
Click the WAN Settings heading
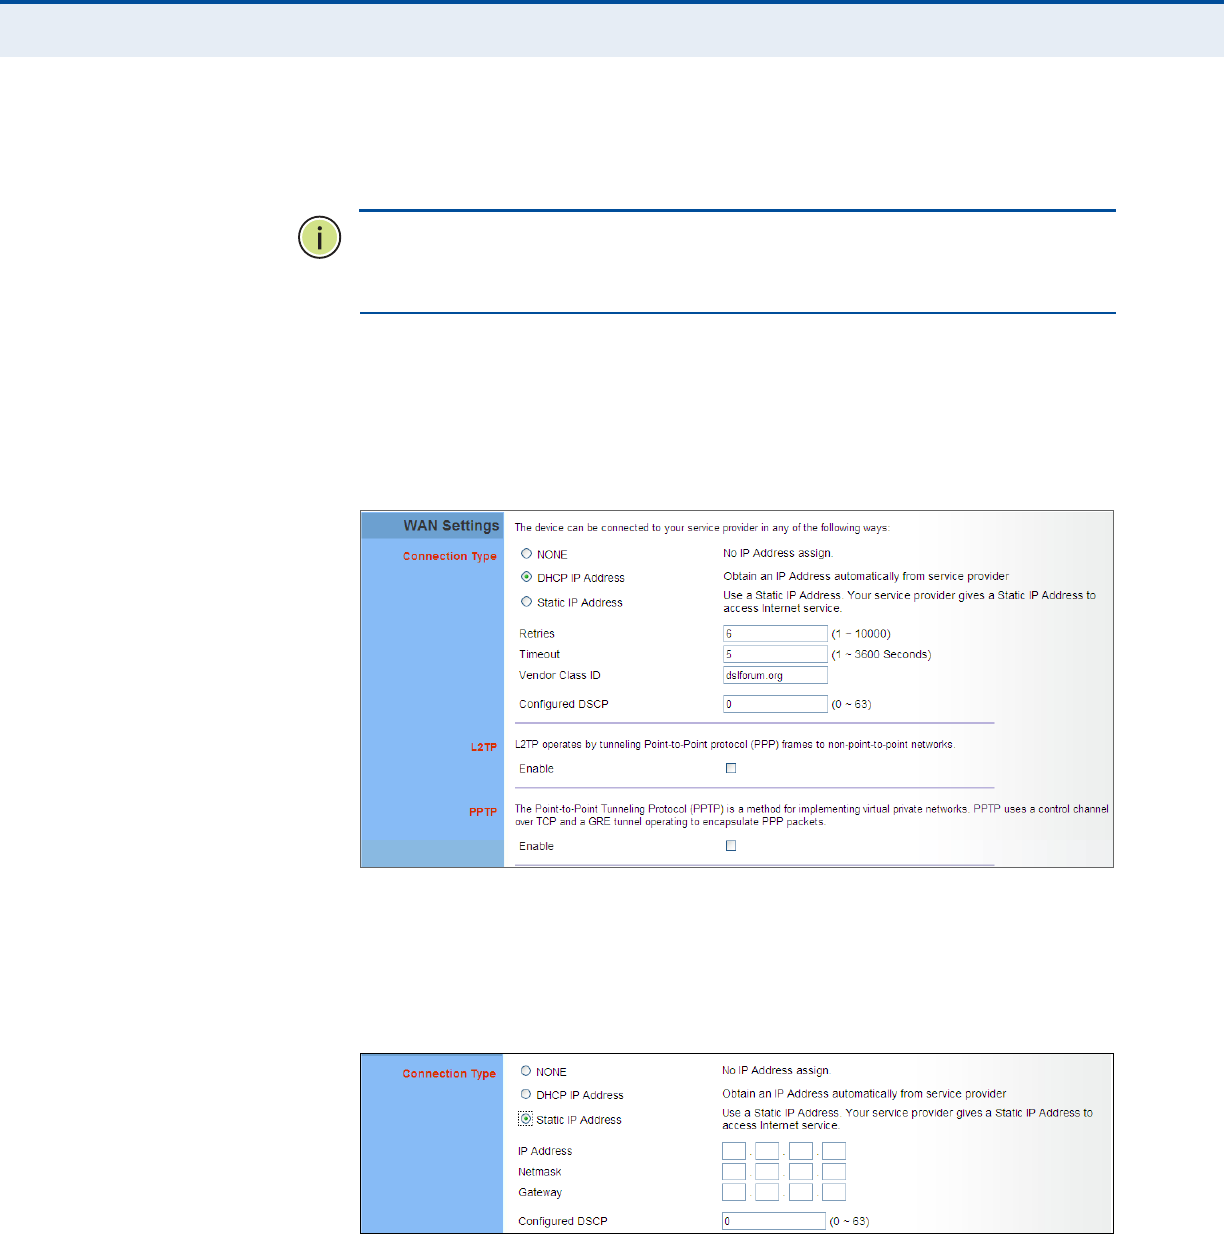point(451,525)
